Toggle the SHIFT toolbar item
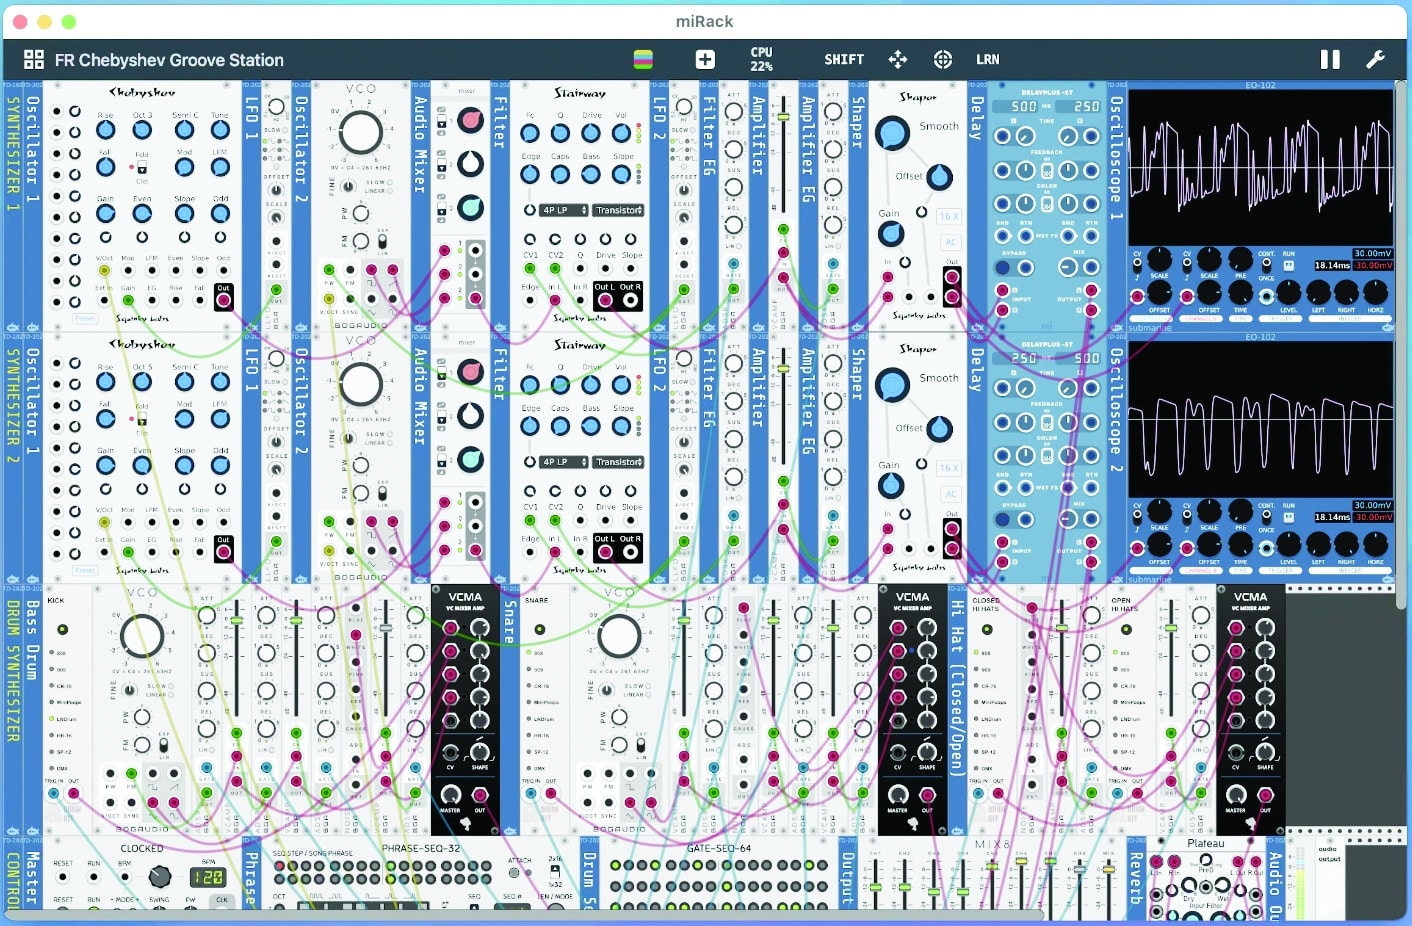 coord(844,59)
